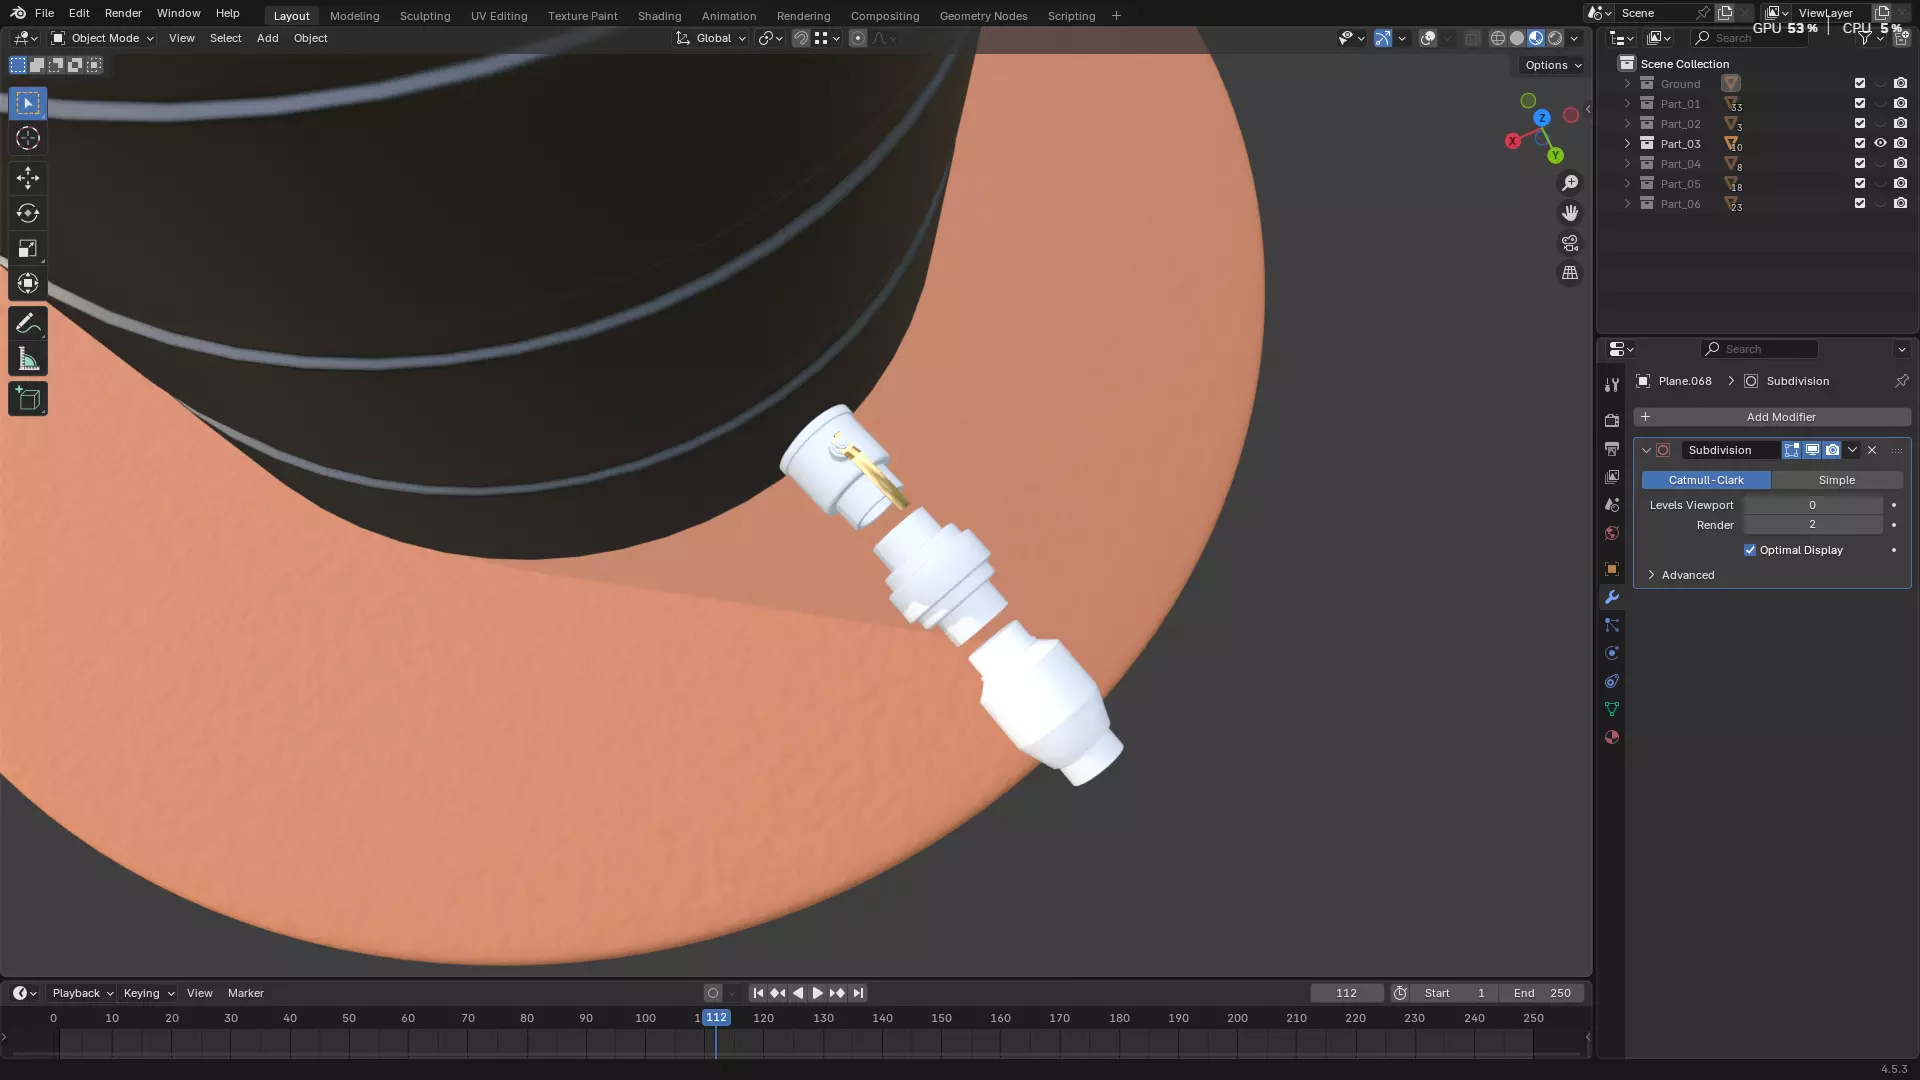The height and width of the screenshot is (1080, 1920).
Task: Open the Render menu
Action: (x=123, y=13)
